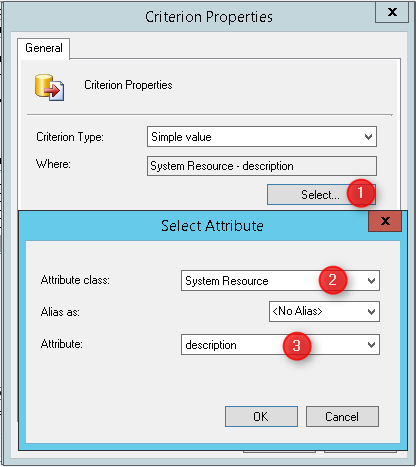Click red annotation marker number 1
The width and height of the screenshot is (416, 467).
[360, 193]
